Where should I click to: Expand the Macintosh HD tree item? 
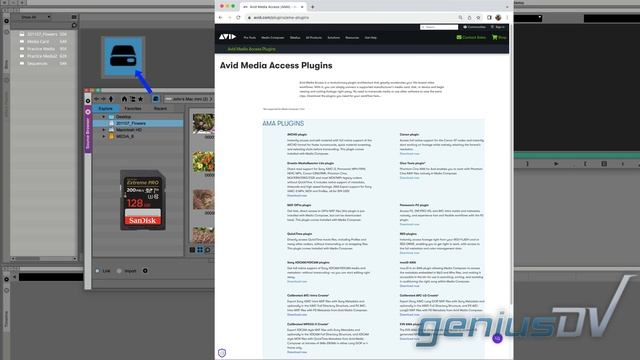(104, 130)
